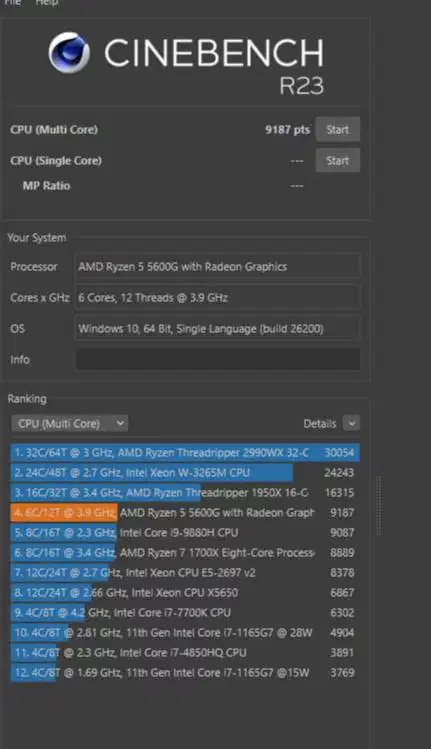The height and width of the screenshot is (749, 431).
Task: Select the Threadripper 1950X ranking row
Action: (185, 493)
